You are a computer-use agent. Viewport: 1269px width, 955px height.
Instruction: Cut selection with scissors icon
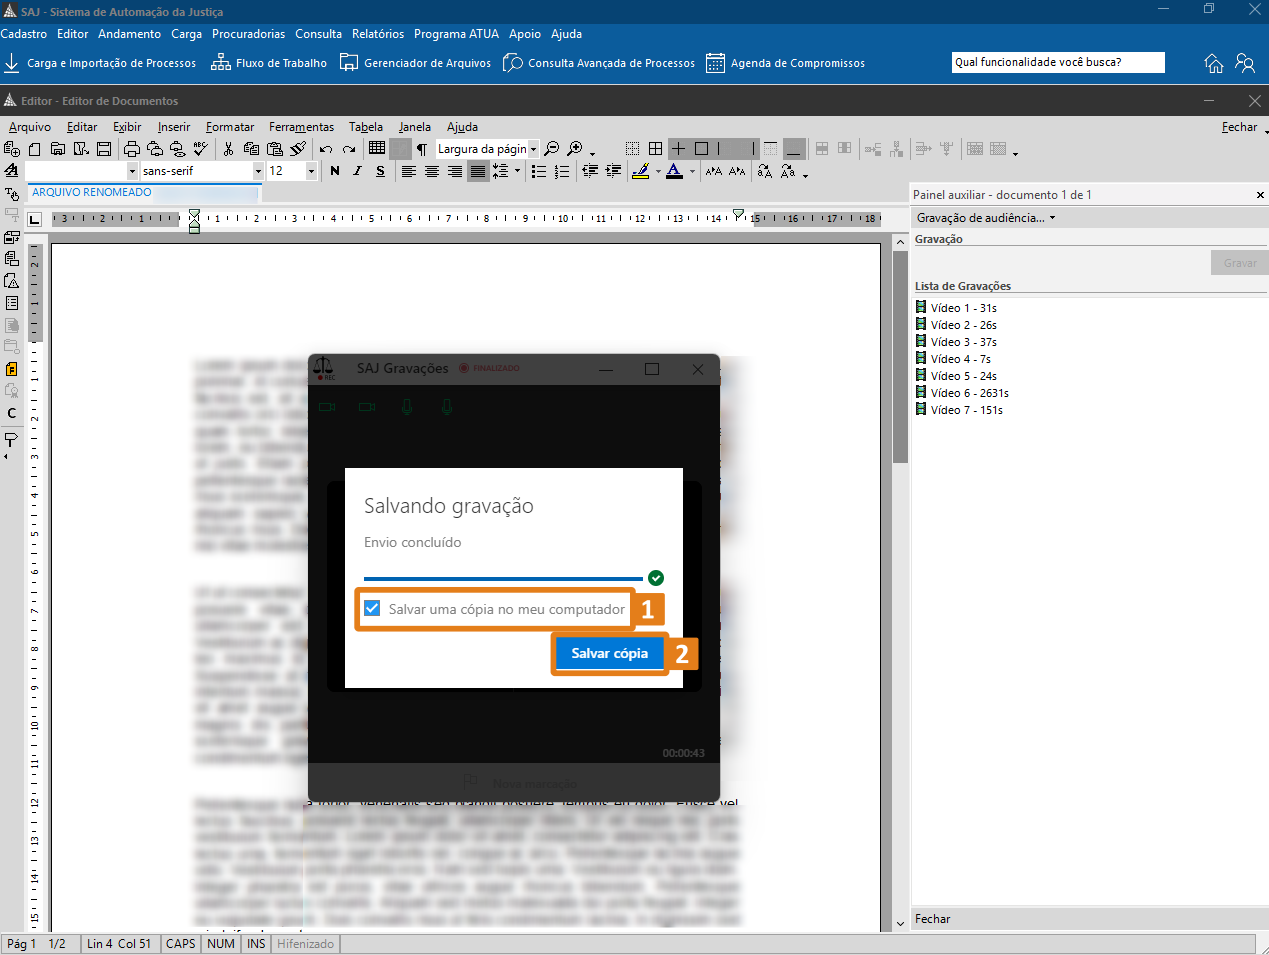228,149
